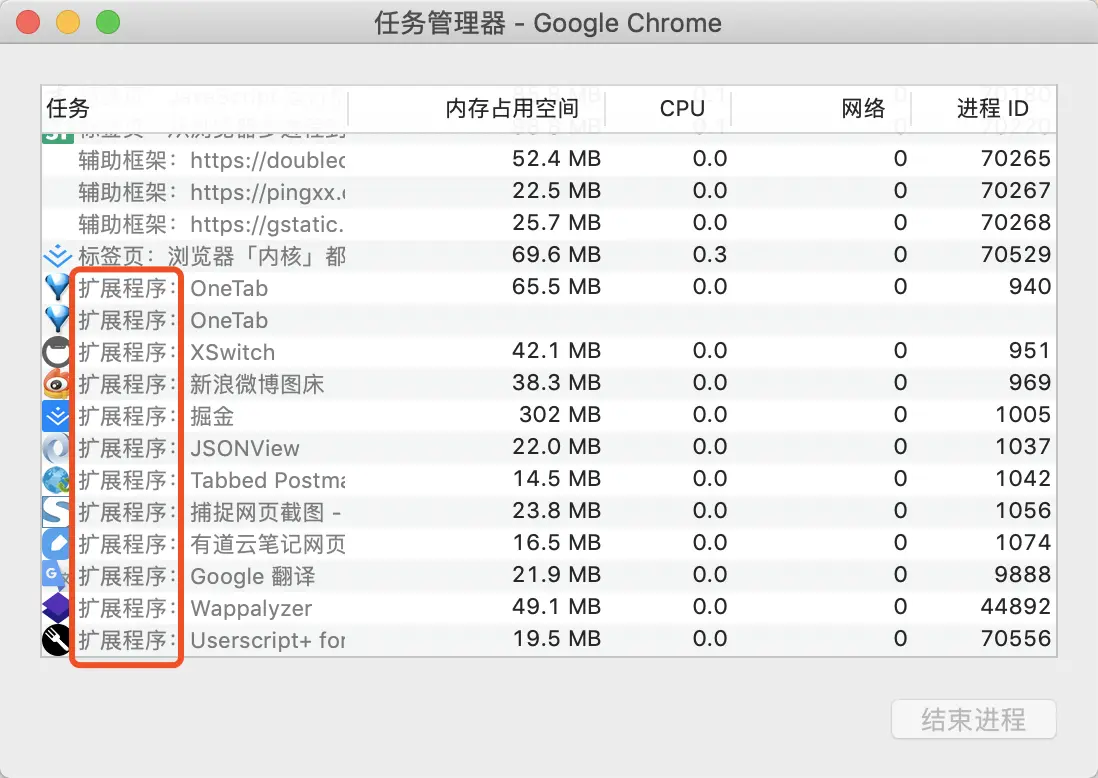
Task: Select the 辅助框架 https://pingxx row
Action: 549,191
